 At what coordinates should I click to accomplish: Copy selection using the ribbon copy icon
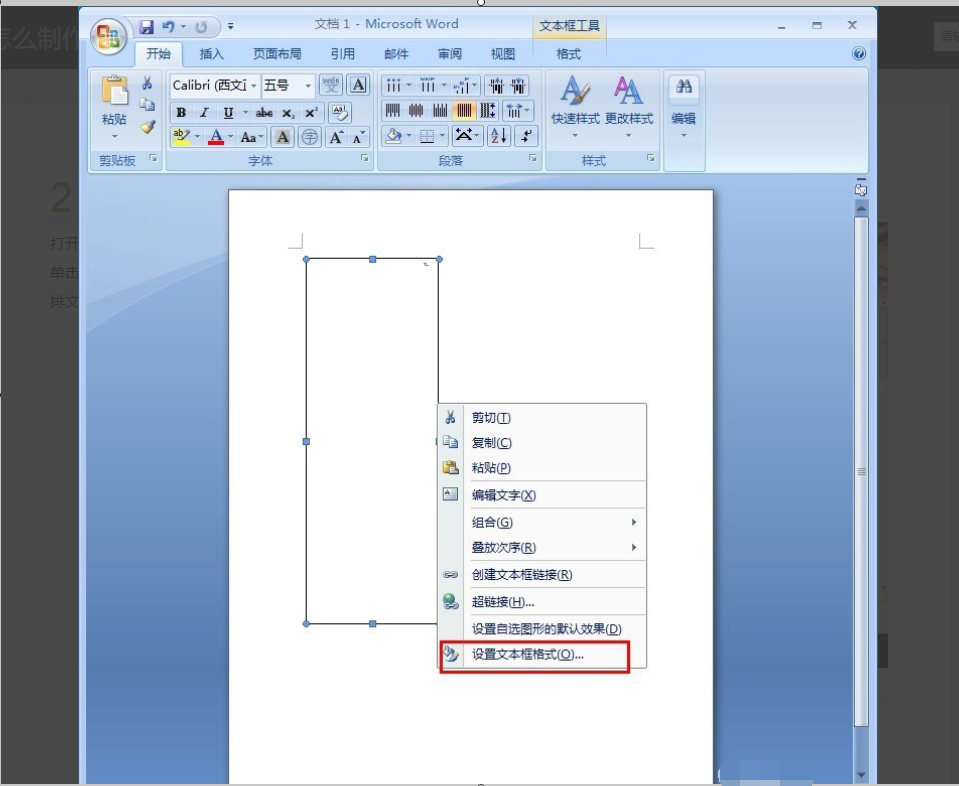[x=147, y=105]
